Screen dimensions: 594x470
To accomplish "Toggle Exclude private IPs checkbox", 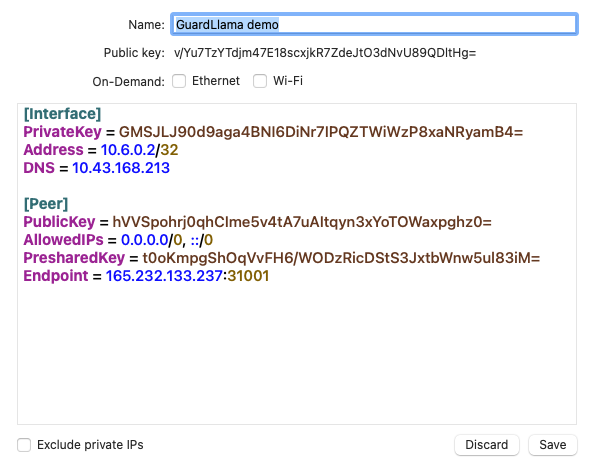I will tap(24, 445).
